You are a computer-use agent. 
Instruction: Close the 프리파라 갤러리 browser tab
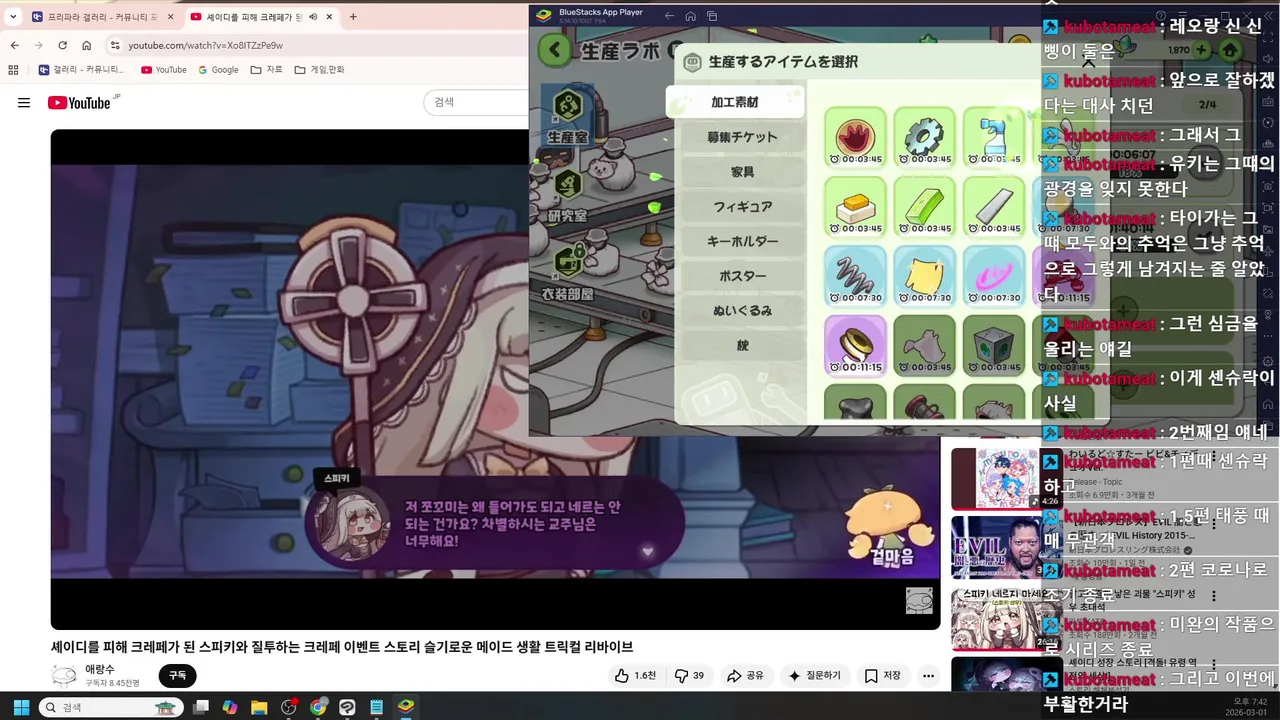click(170, 17)
